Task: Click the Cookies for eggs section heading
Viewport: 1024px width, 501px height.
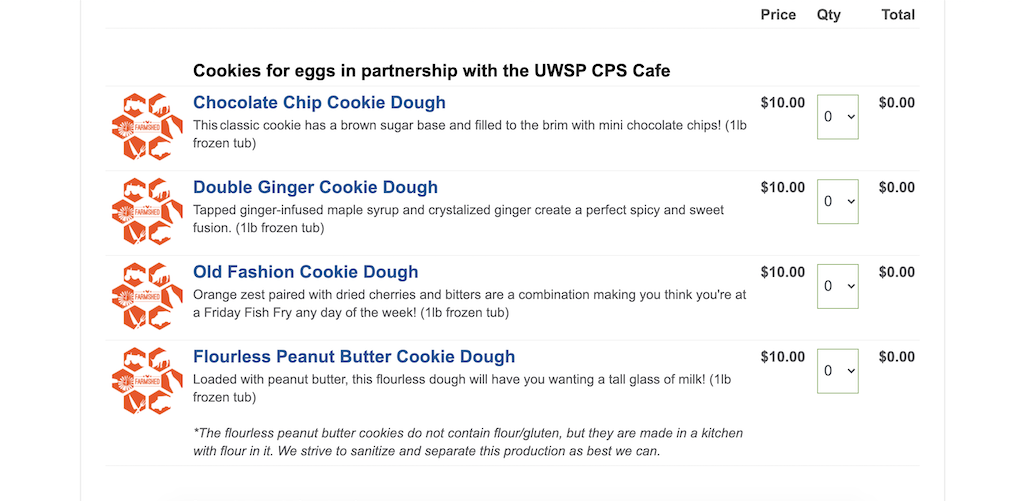Action: (432, 71)
